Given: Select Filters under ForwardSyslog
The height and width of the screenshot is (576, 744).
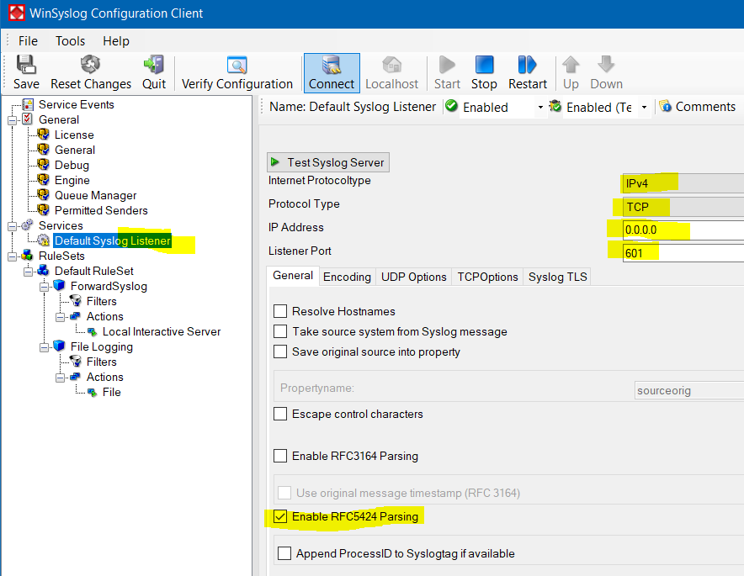Looking at the screenshot, I should (101, 301).
